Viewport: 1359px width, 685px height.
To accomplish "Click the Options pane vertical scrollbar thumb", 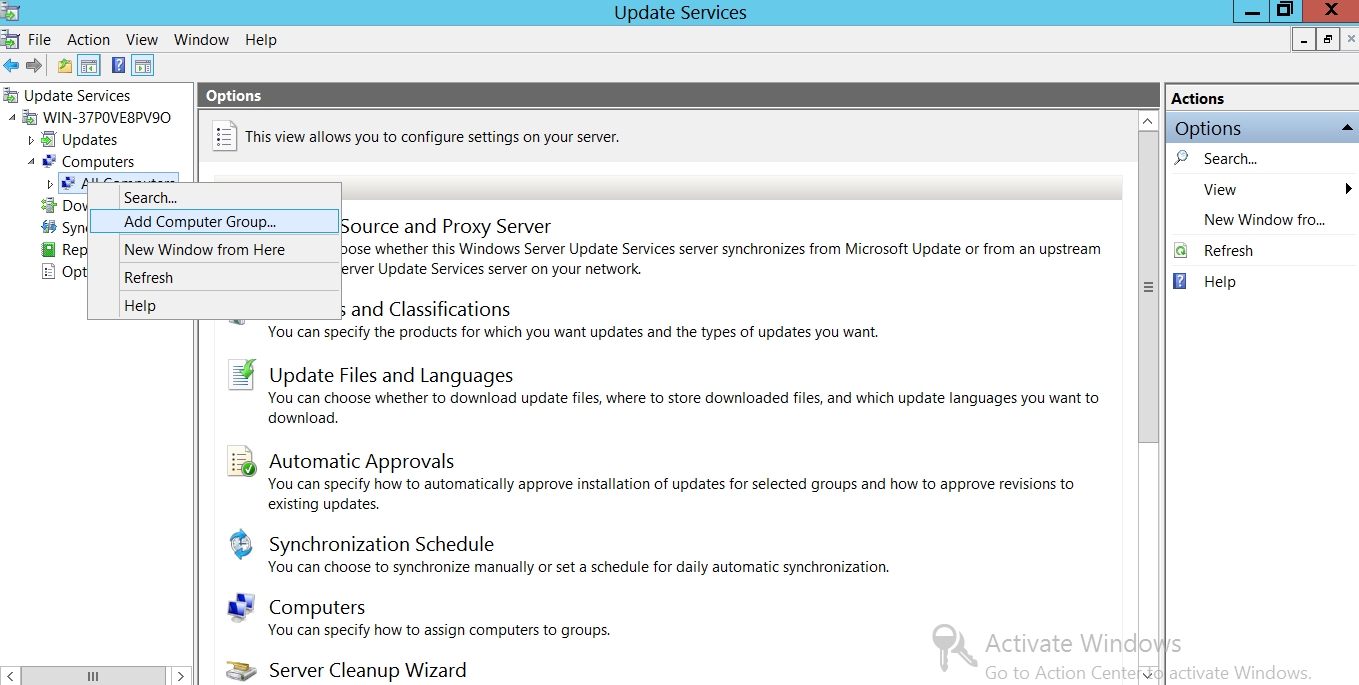I will pyautogui.click(x=1148, y=287).
